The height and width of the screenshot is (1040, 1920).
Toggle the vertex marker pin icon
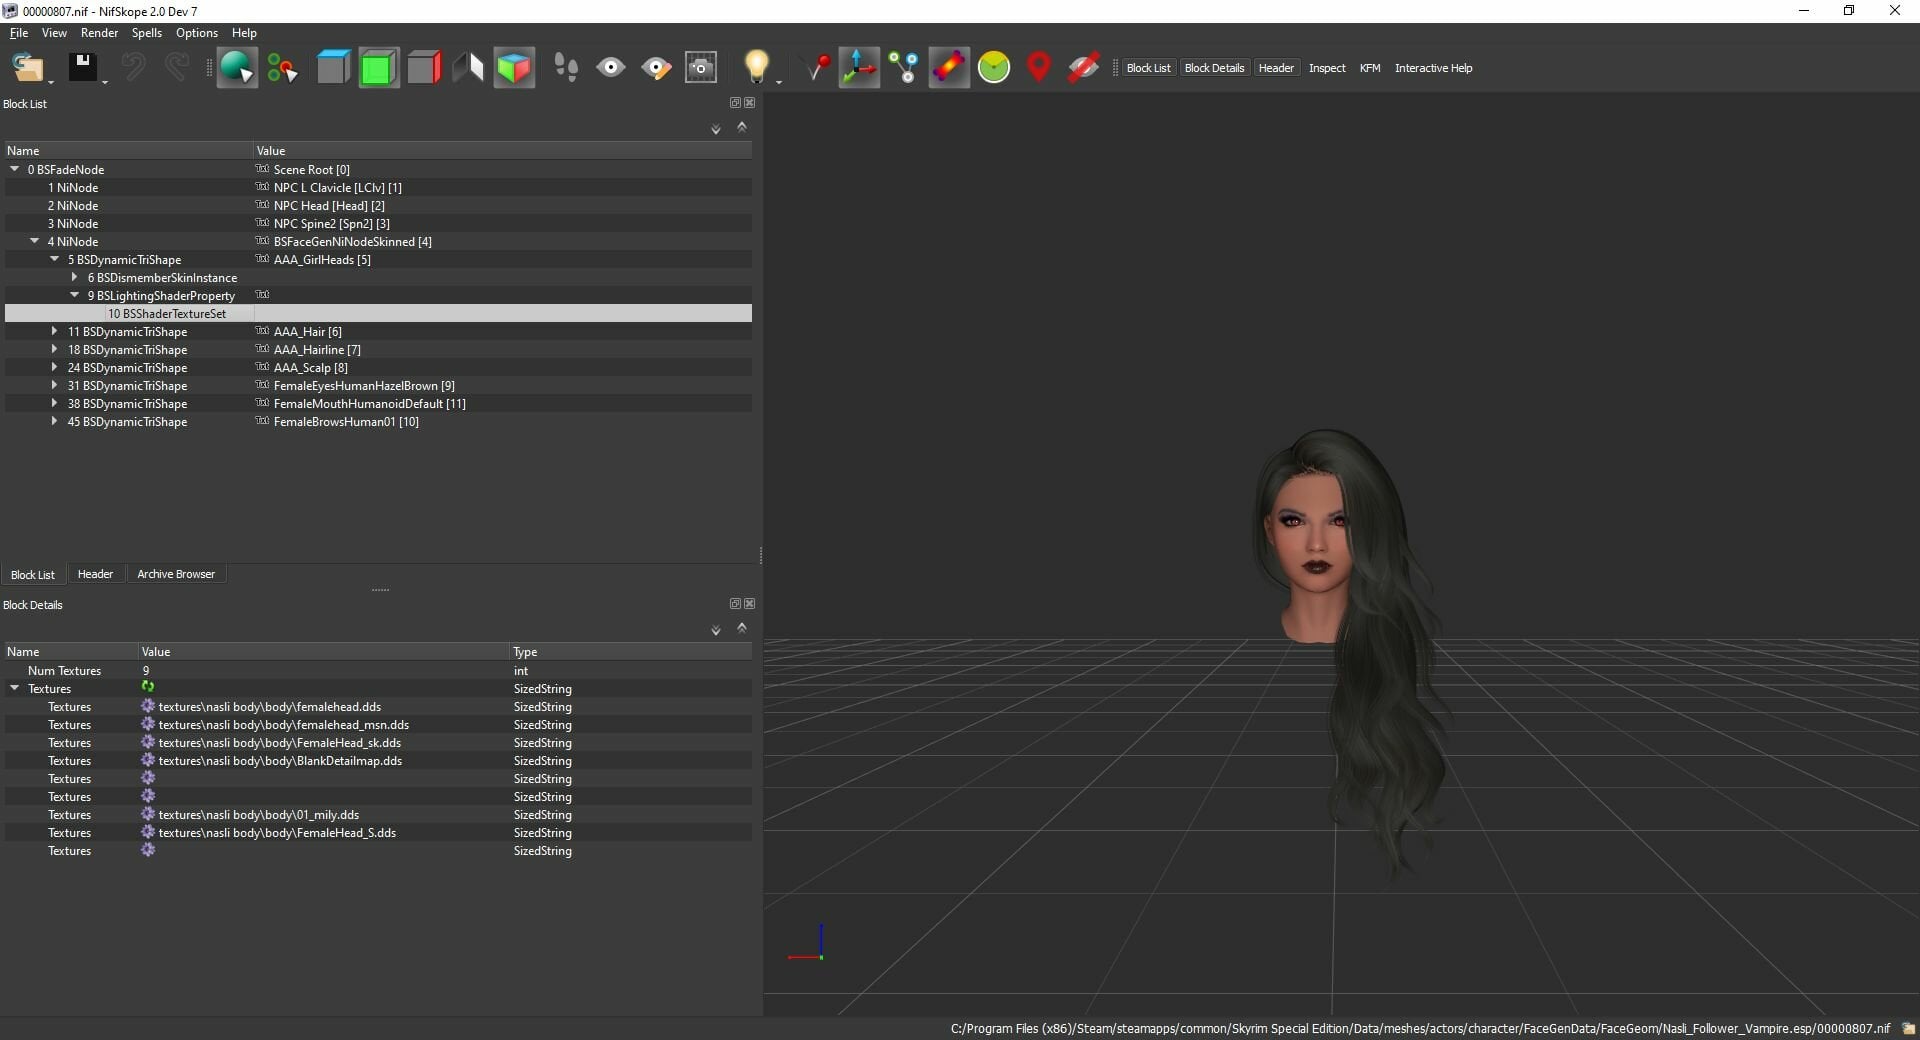tap(817, 68)
